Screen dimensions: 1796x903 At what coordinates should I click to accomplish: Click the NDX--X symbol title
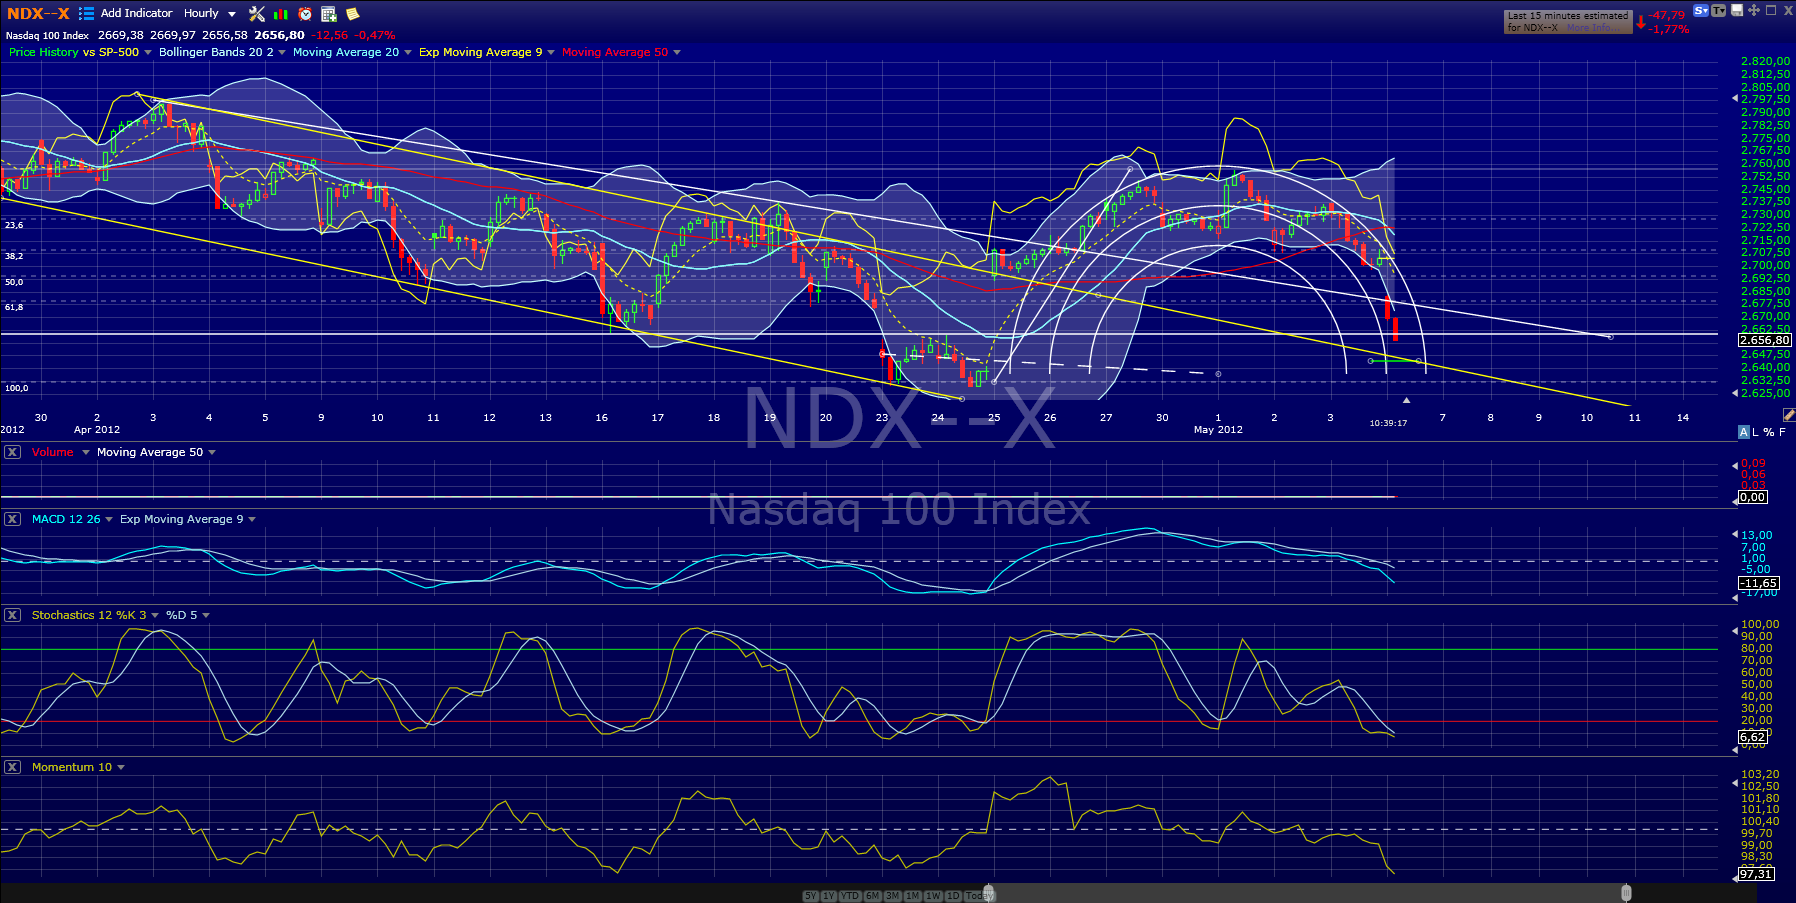39,13
